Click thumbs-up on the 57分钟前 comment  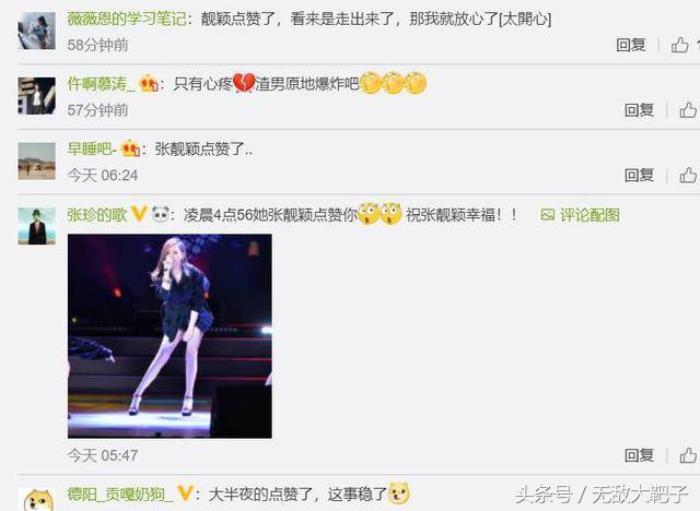coord(688,110)
